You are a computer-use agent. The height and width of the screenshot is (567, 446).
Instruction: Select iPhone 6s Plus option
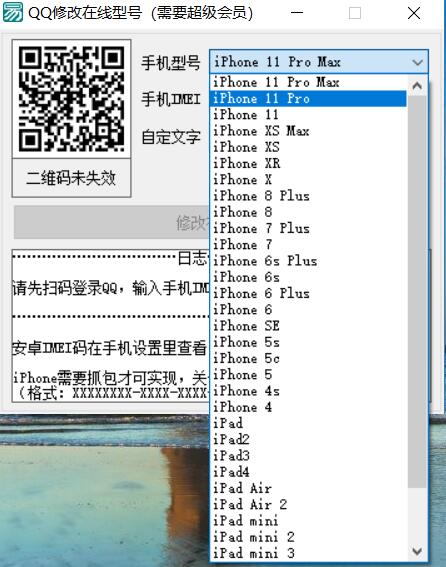pos(308,261)
